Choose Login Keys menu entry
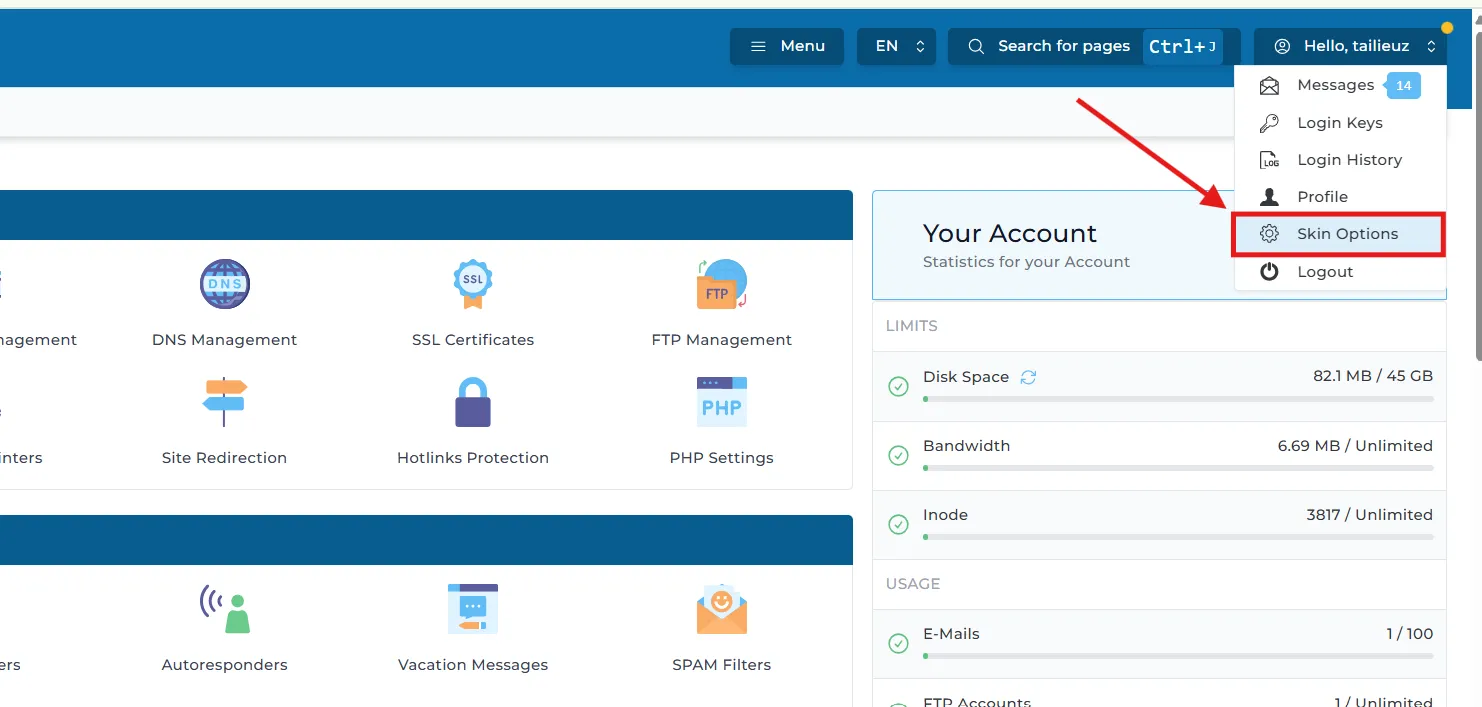 [x=1339, y=123]
